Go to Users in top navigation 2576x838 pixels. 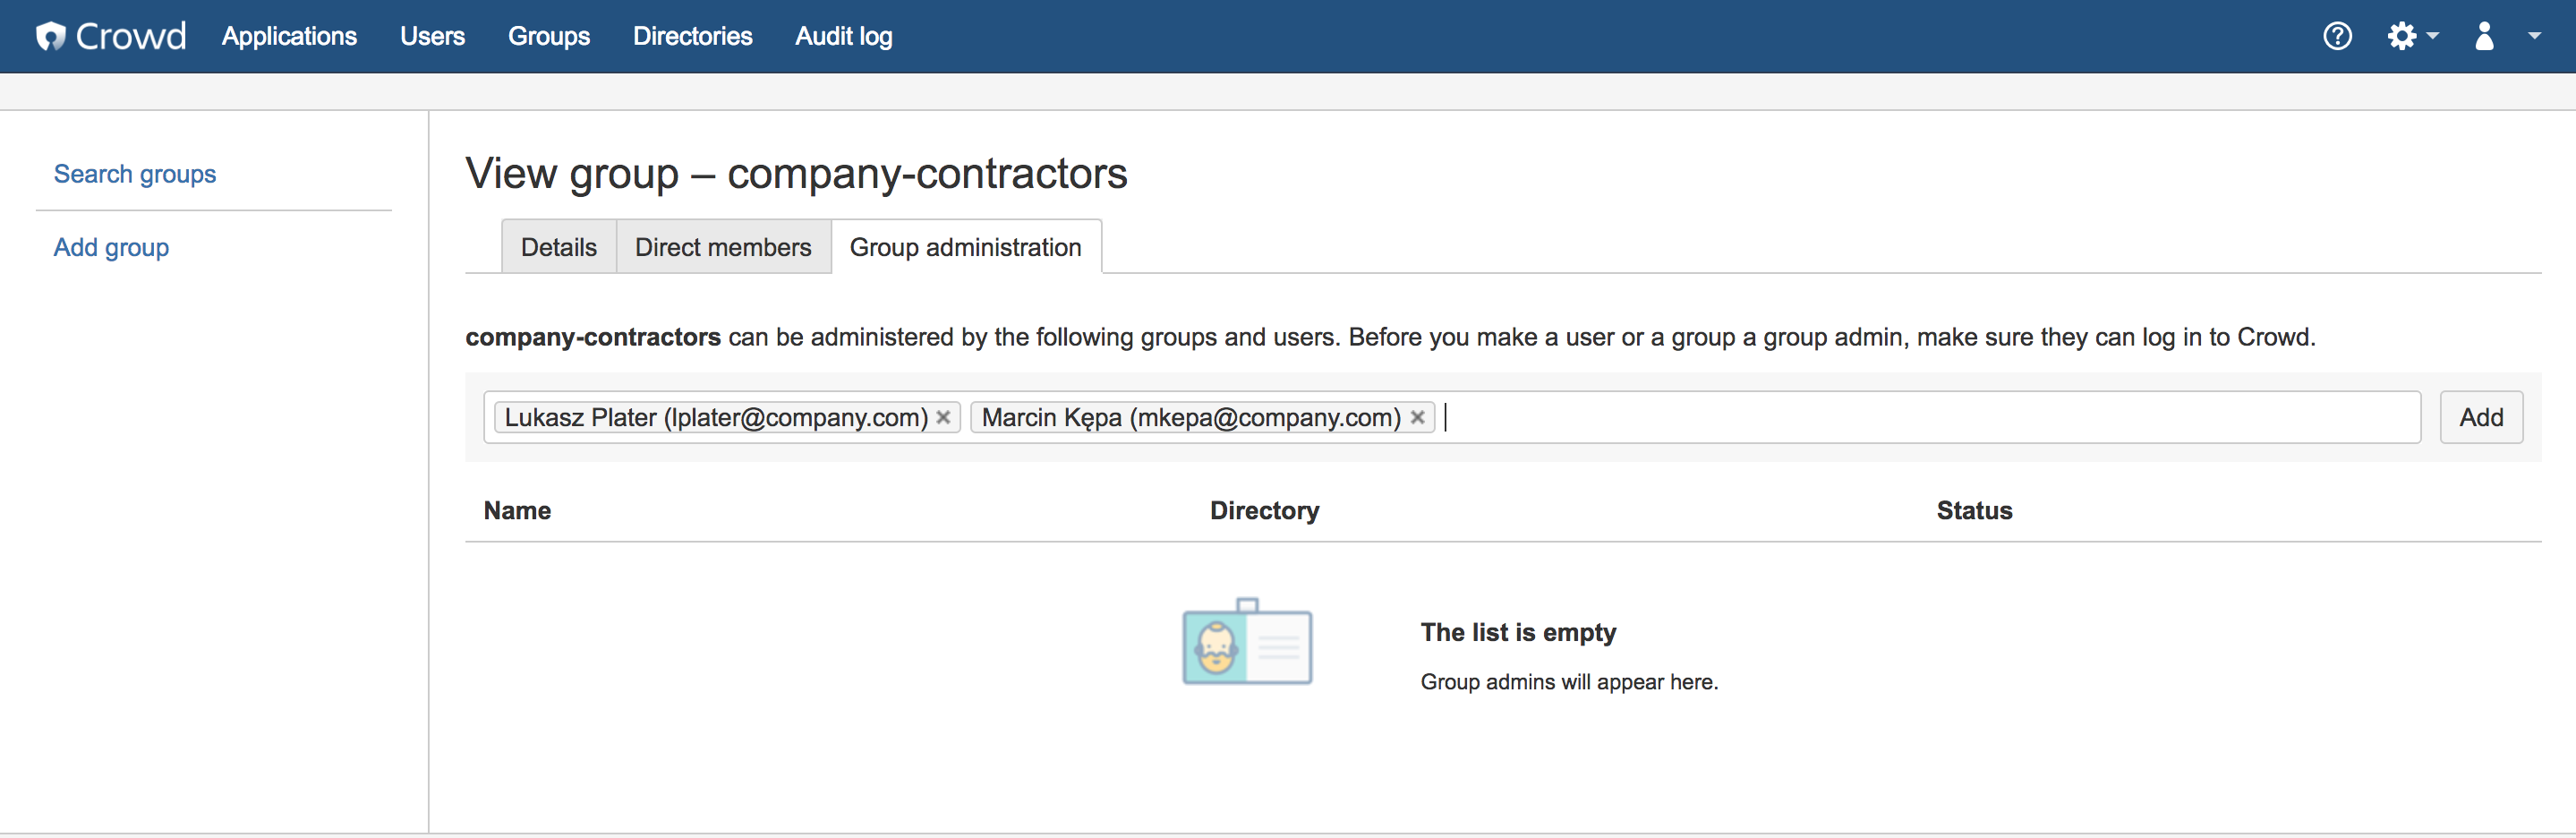click(x=432, y=36)
